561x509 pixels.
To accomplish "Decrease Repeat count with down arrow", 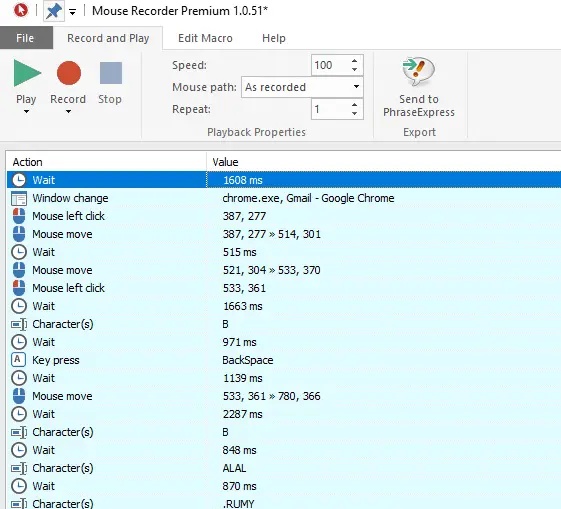I will pos(354,114).
